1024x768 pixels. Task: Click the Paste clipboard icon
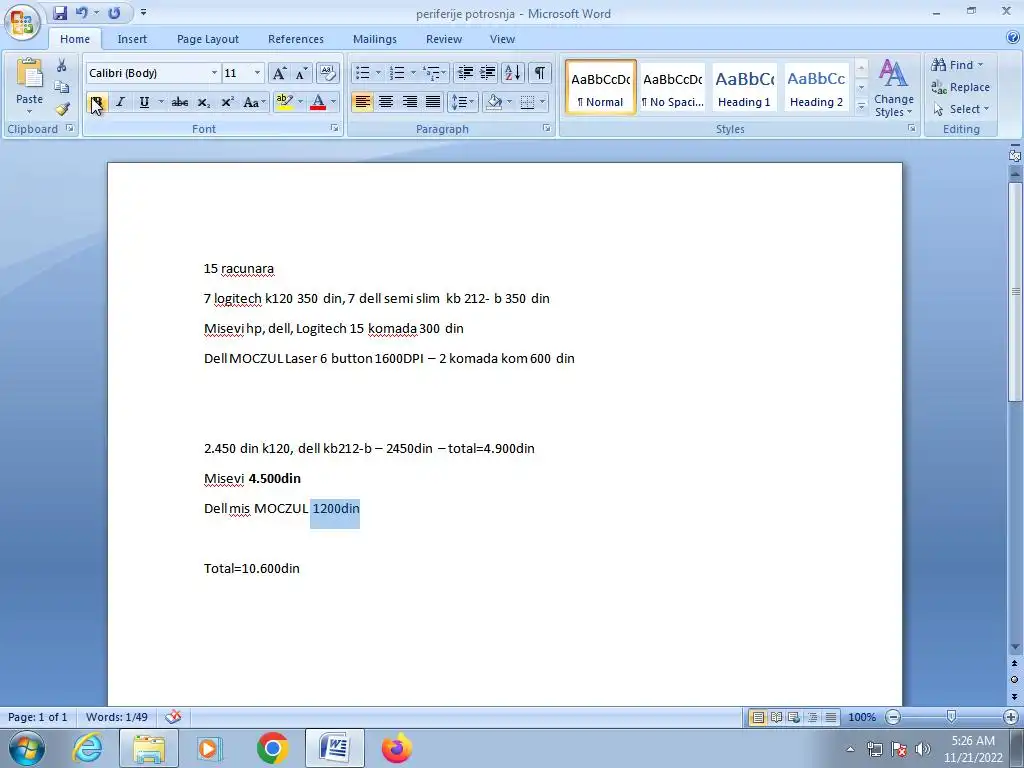tap(29, 74)
